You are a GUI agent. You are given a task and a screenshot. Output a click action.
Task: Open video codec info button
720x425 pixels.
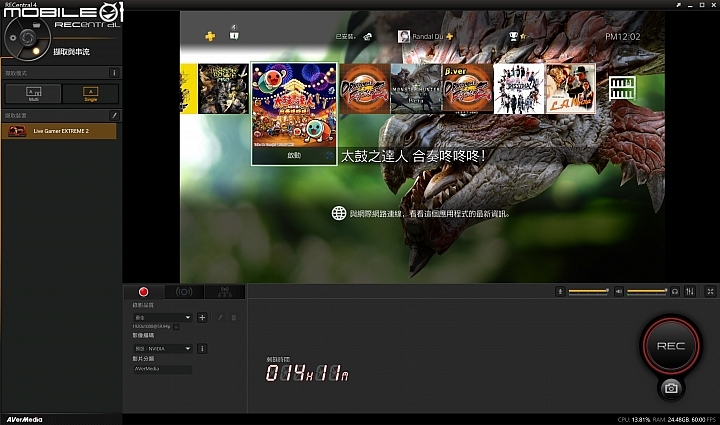(x=202, y=349)
